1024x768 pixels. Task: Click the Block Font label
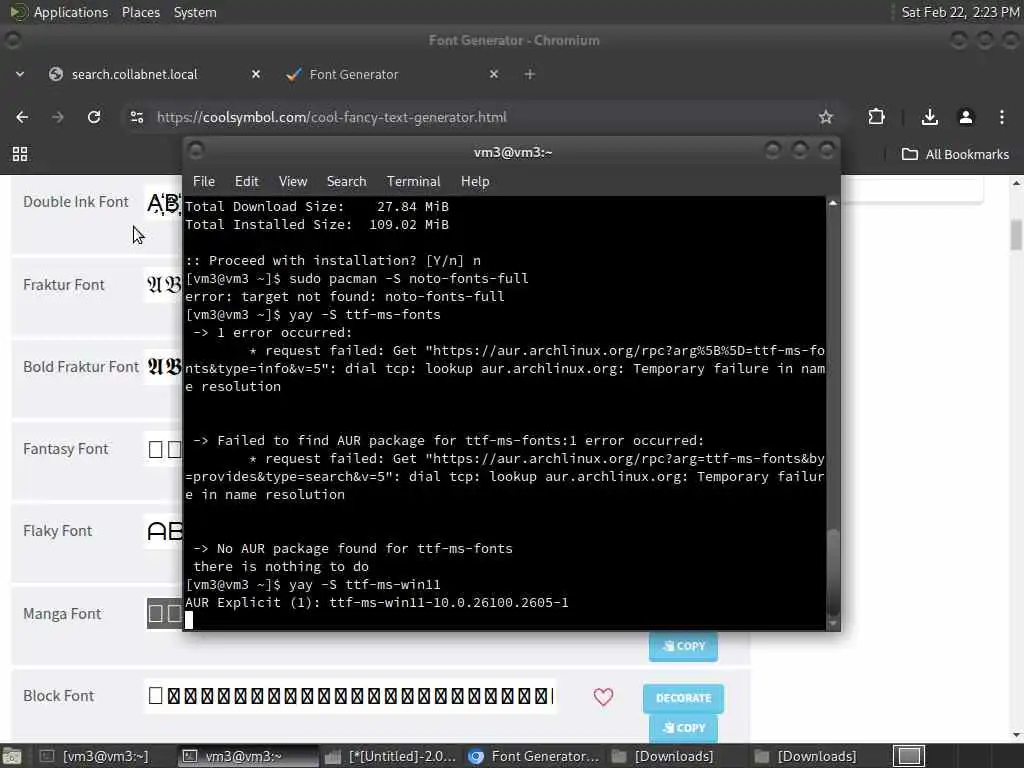[x=59, y=696]
